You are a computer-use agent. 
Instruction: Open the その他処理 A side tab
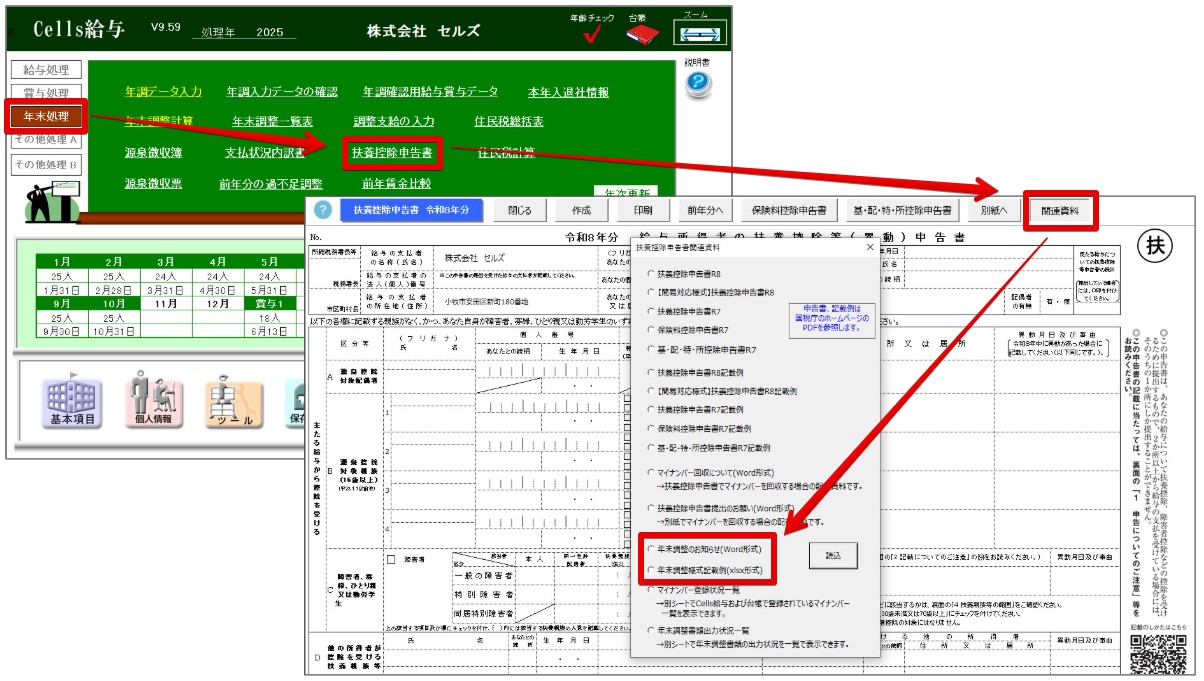point(46,140)
